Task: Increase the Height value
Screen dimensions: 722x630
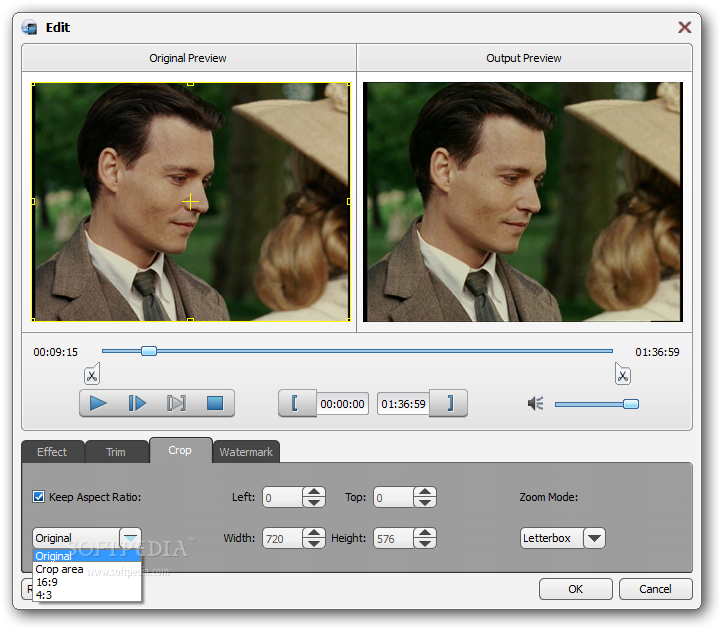Action: [425, 533]
